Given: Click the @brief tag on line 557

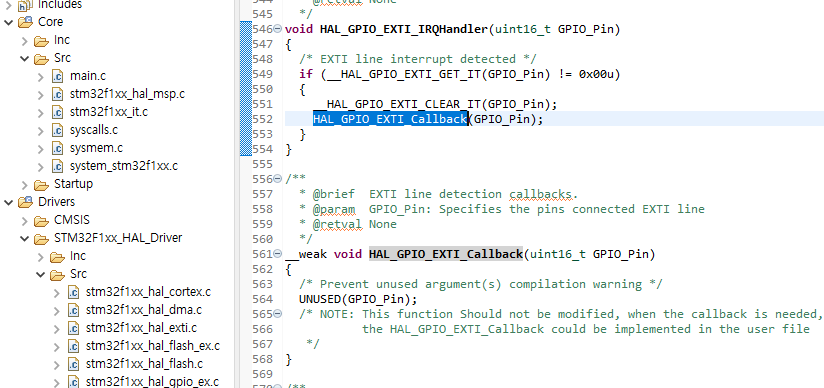Looking at the screenshot, I should (x=334, y=195).
